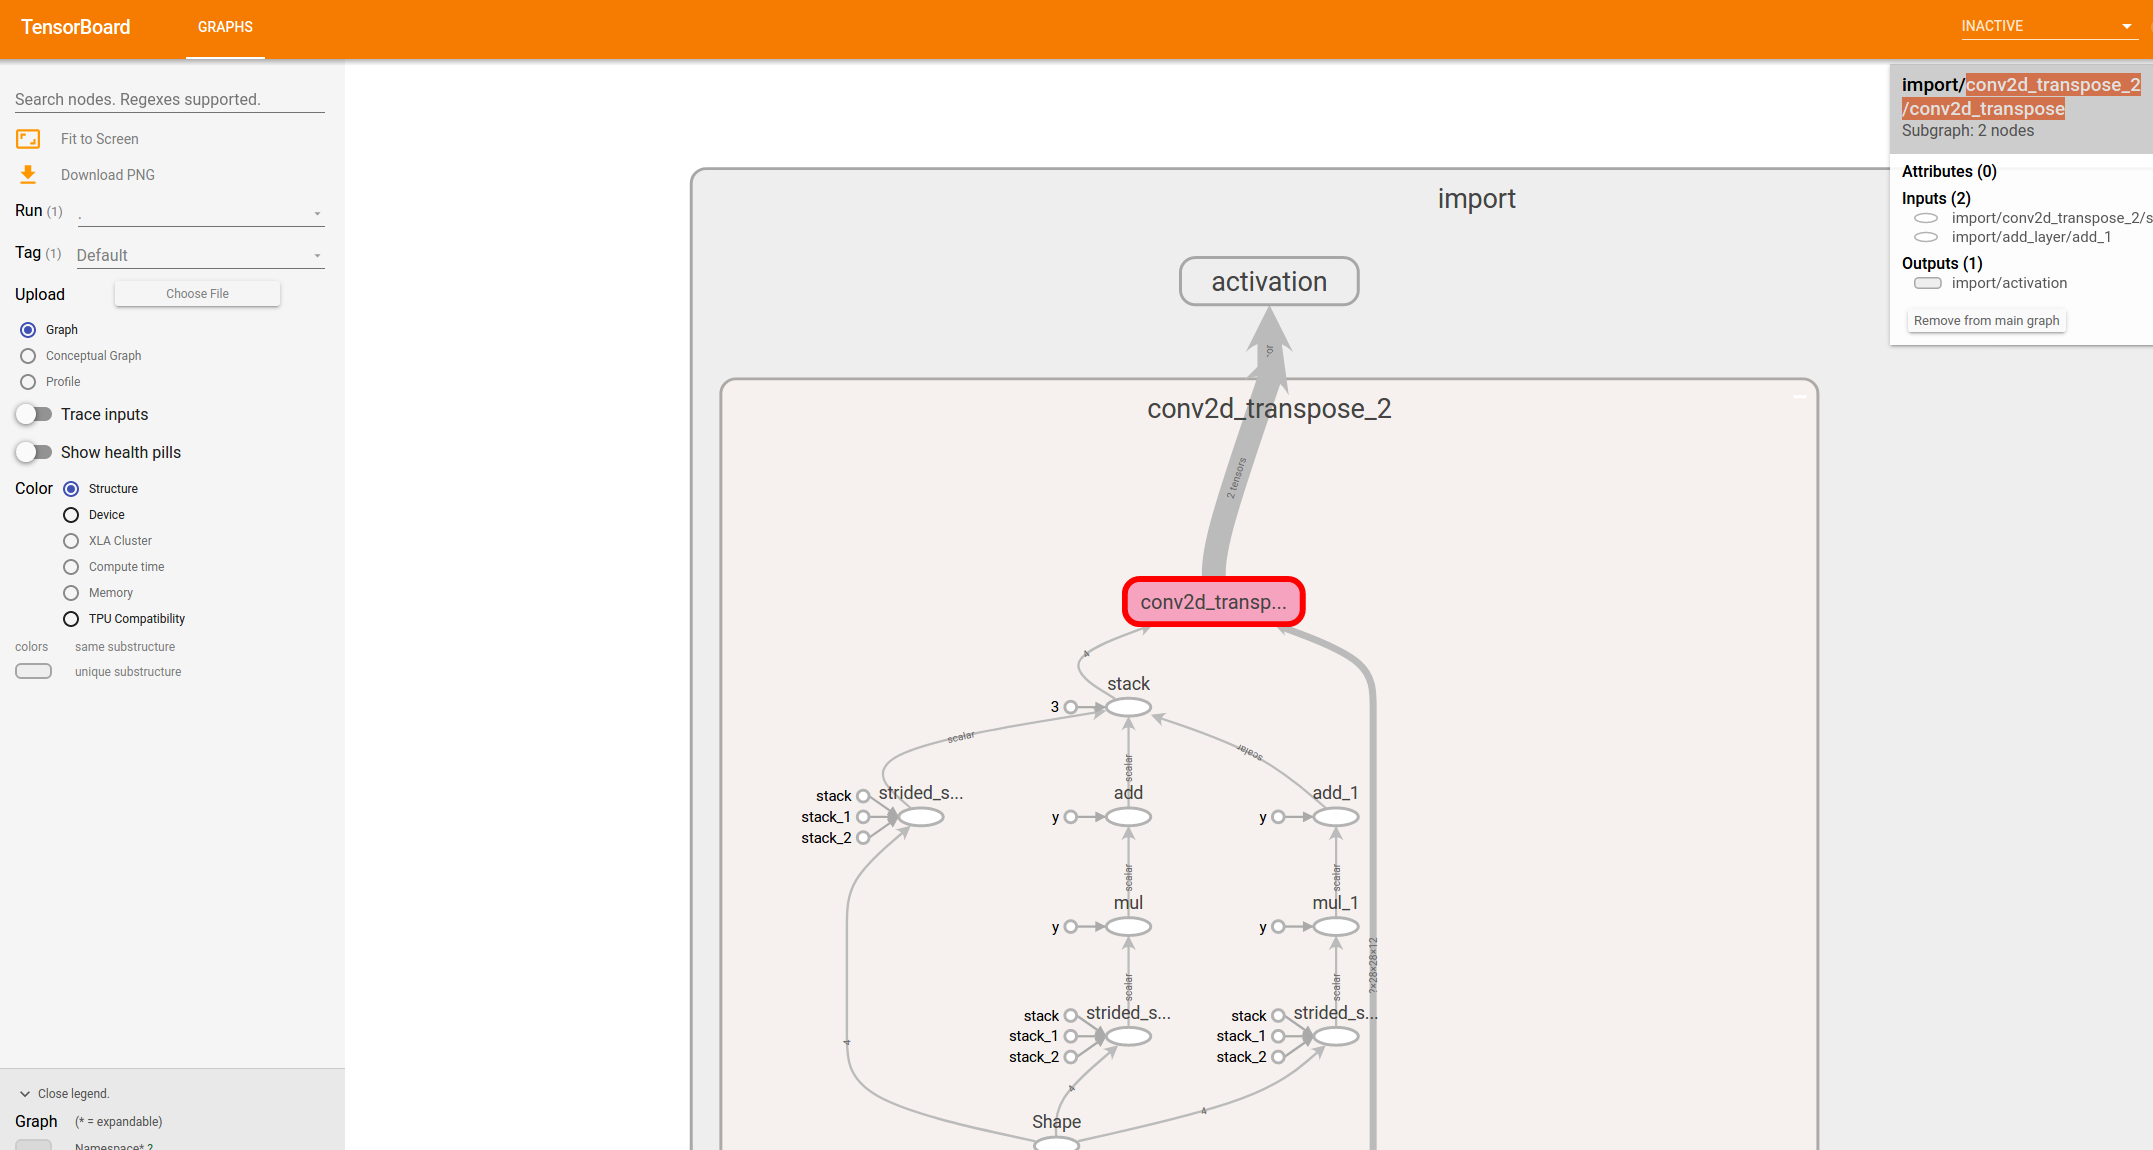Select Conceptual Graph radio button
The image size is (2153, 1150).
[28, 356]
